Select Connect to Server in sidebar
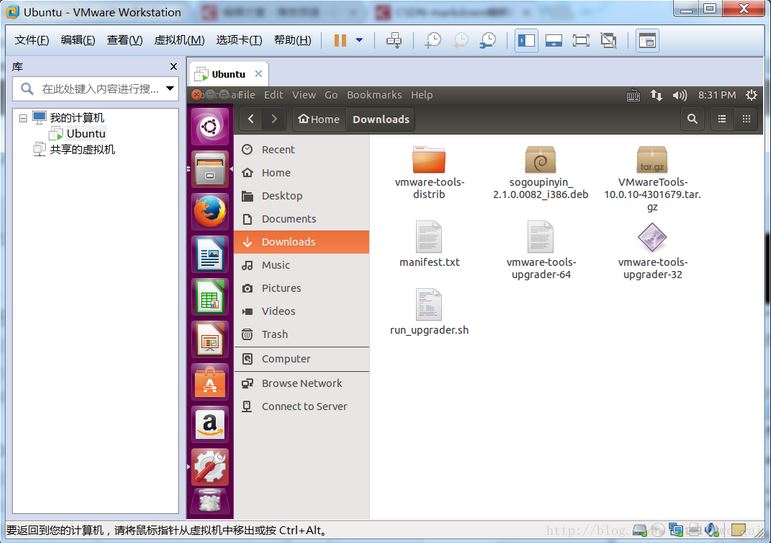The height and width of the screenshot is (543, 771). coord(304,406)
